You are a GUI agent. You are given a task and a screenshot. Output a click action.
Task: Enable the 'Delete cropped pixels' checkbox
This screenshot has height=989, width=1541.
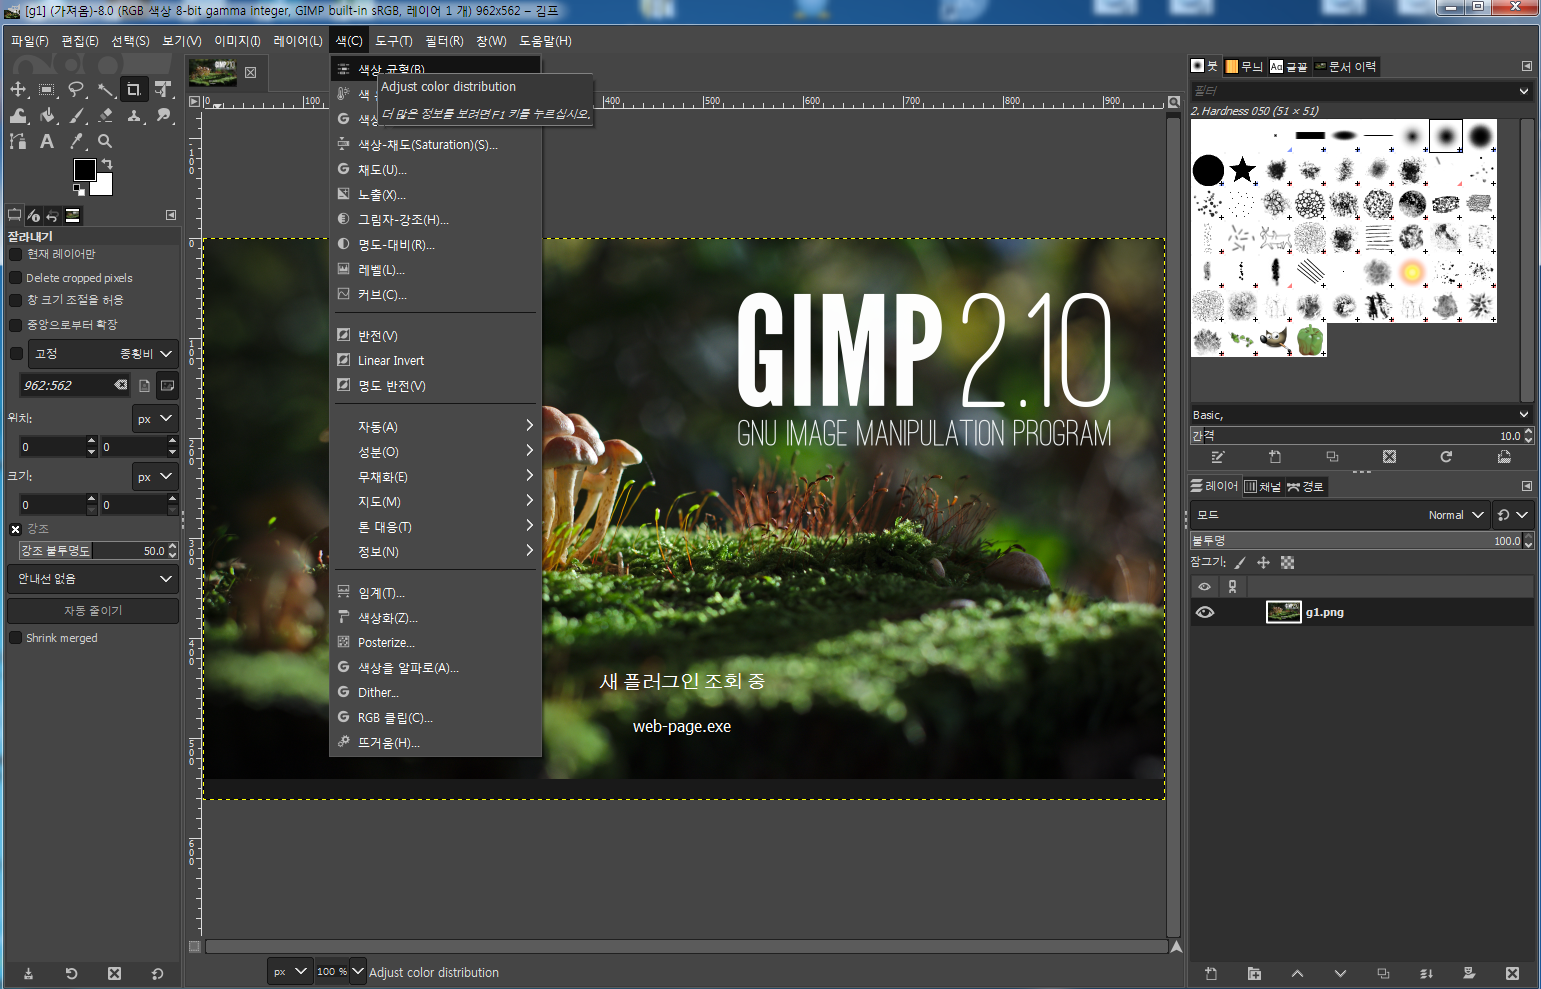(16, 278)
